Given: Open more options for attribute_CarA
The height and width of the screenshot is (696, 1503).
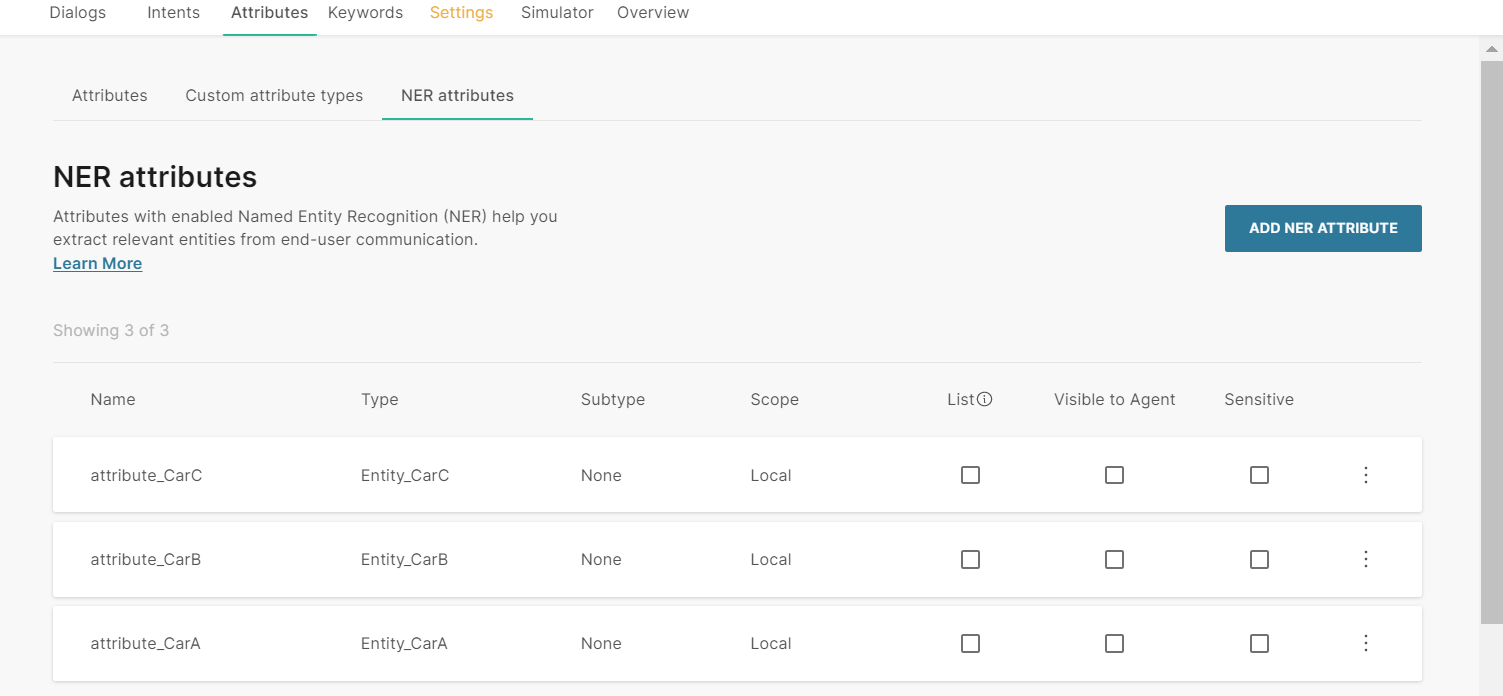Looking at the screenshot, I should coord(1366,643).
